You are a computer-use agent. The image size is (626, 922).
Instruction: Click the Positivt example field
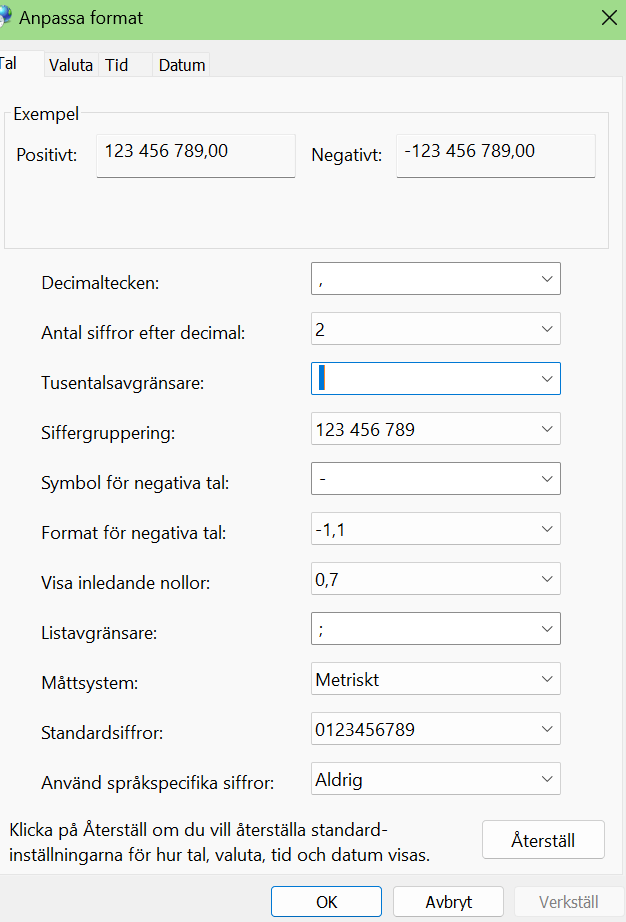[196, 155]
